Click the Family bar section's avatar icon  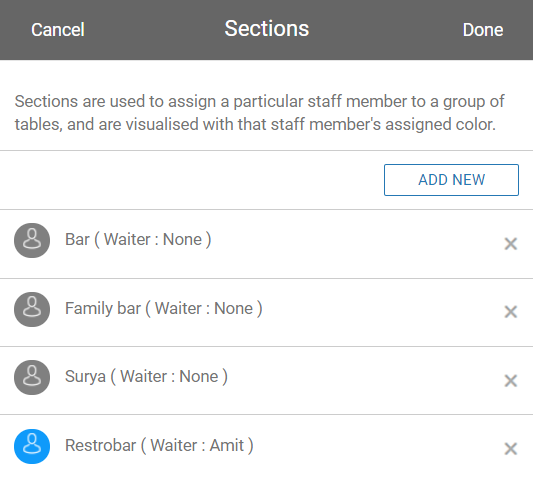(x=32, y=309)
